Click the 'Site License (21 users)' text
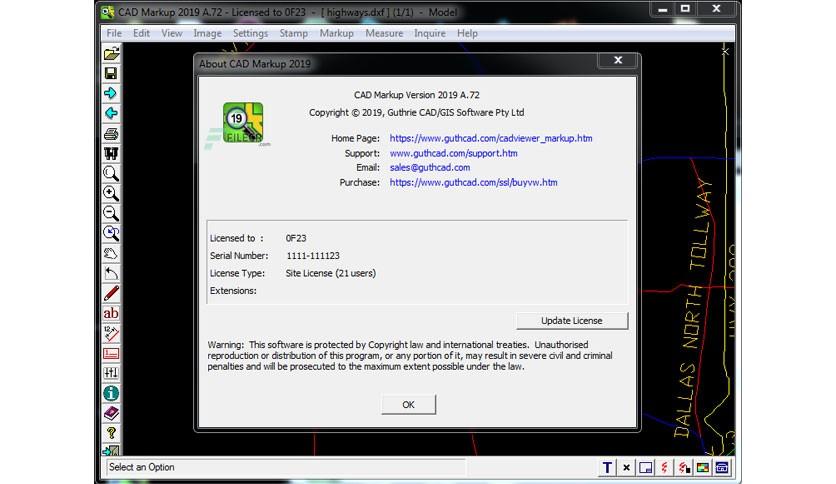The width and height of the screenshot is (836, 484). (x=331, y=273)
